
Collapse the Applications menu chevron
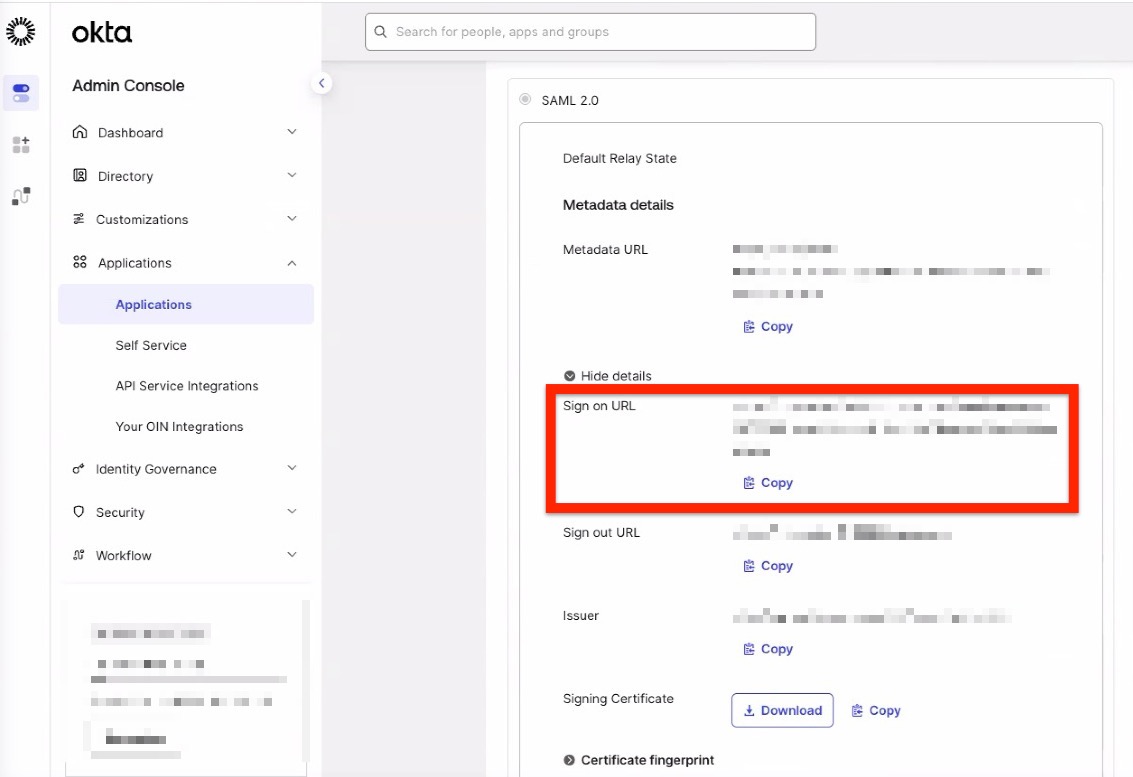coord(292,263)
